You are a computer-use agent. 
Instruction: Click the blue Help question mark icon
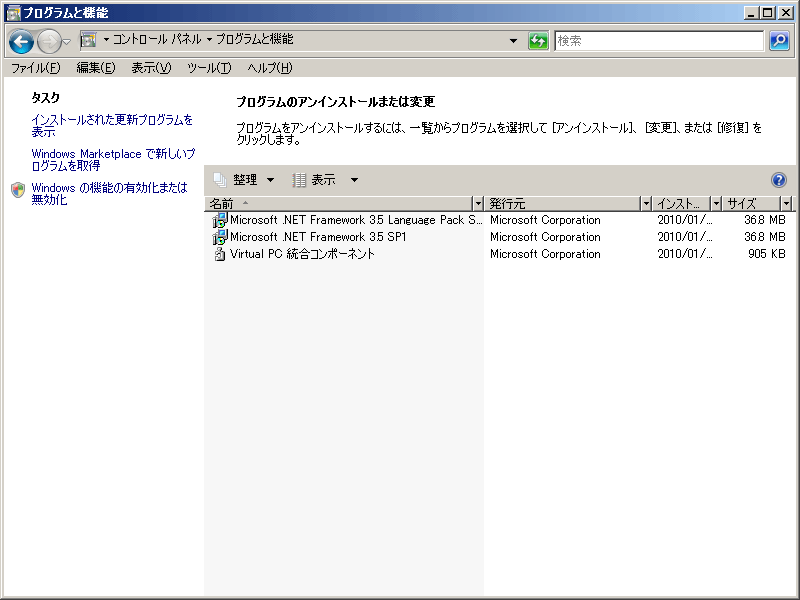pyautogui.click(x=779, y=180)
